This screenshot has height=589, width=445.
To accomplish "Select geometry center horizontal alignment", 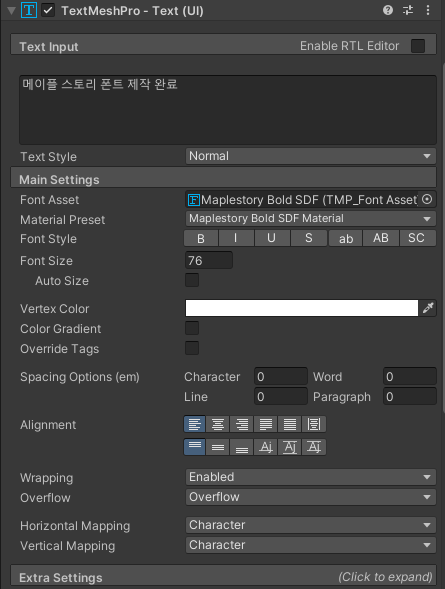I will click(314, 424).
